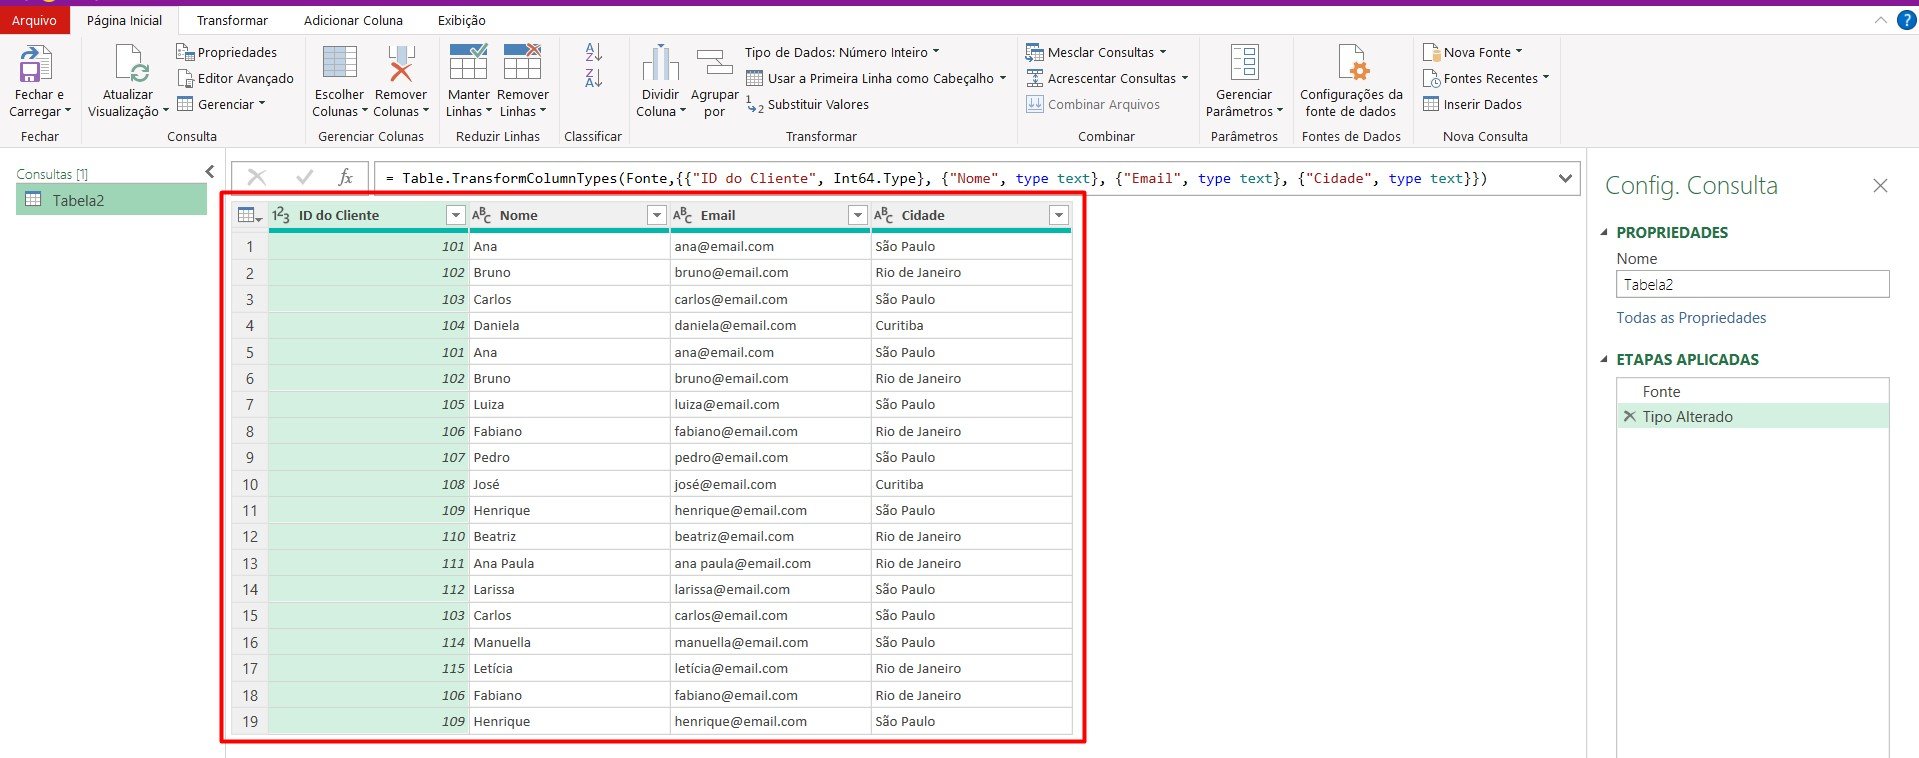Click the manuella@email.com cell
1919x758 pixels.
pyautogui.click(x=770, y=642)
